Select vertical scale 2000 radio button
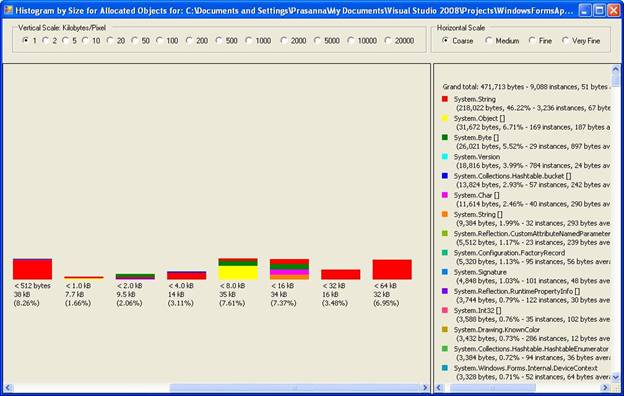Viewport: 624px width, 396px height. [x=283, y=41]
